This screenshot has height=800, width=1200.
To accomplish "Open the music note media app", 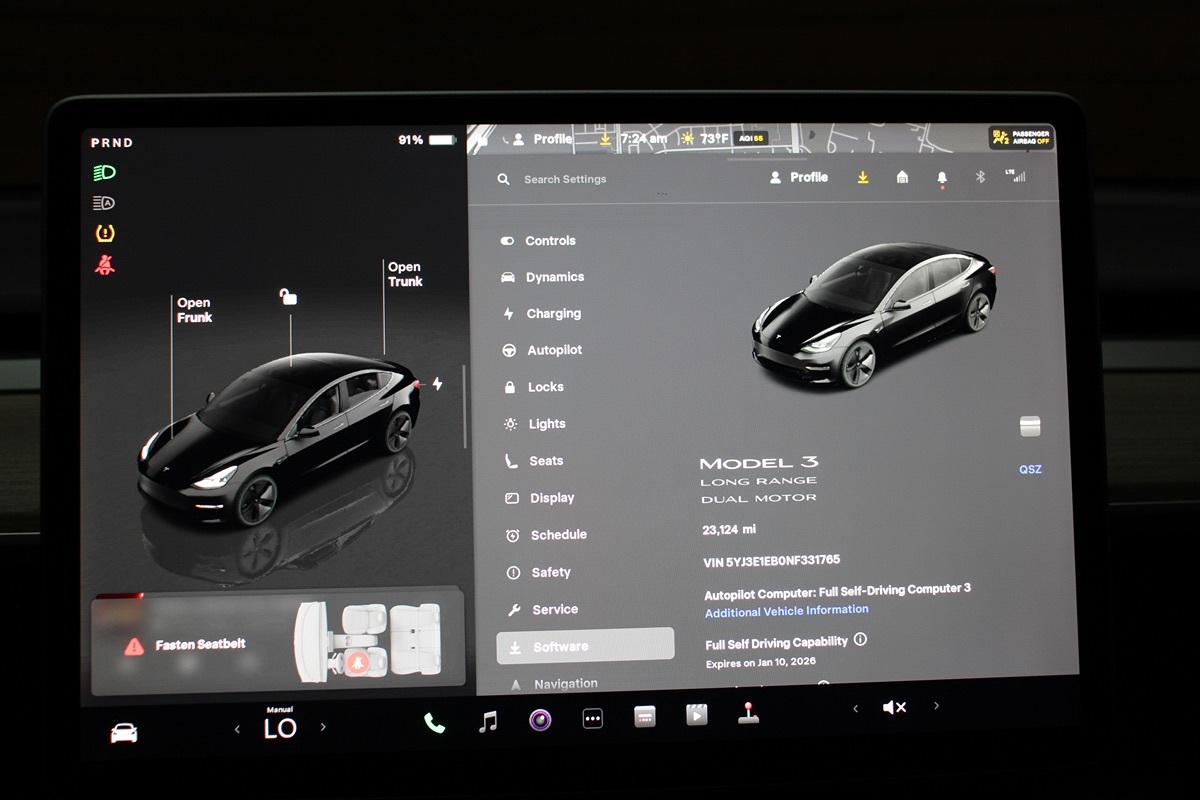I will point(488,721).
